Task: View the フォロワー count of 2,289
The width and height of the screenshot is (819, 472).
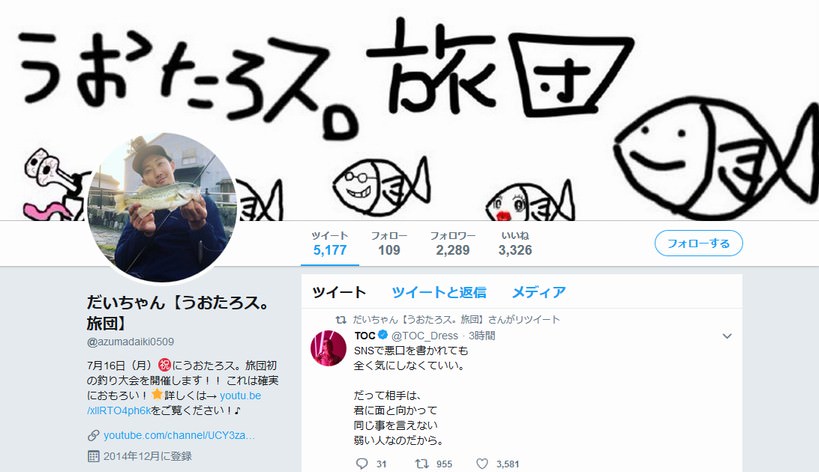Action: coord(452,243)
